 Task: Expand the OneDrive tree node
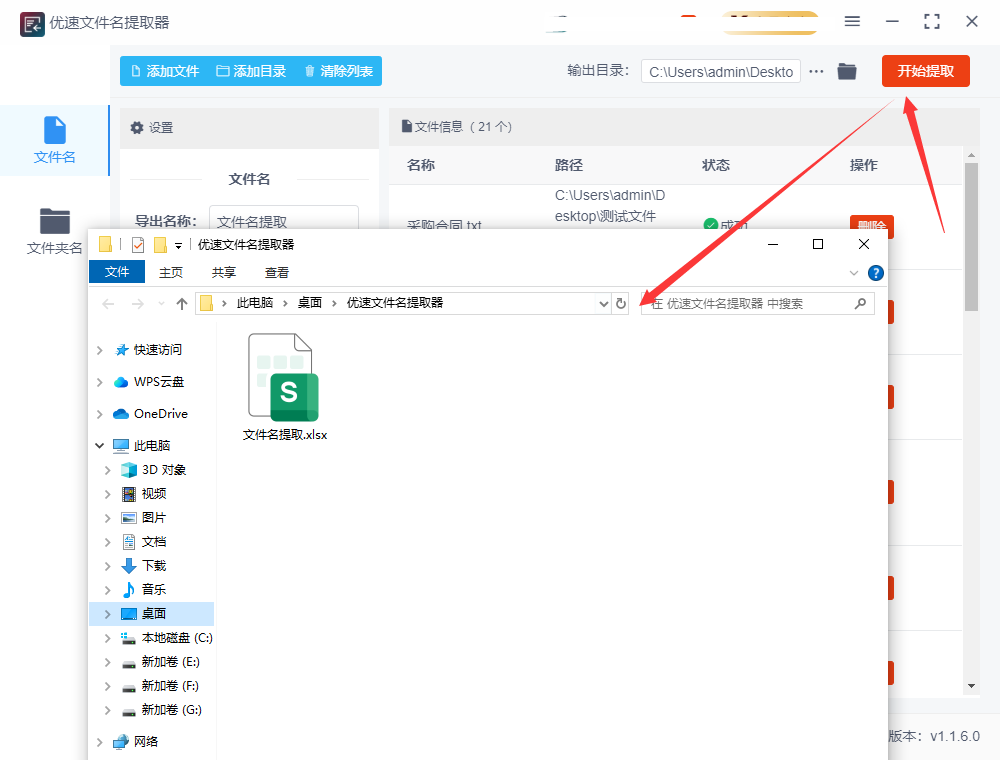click(x=99, y=414)
